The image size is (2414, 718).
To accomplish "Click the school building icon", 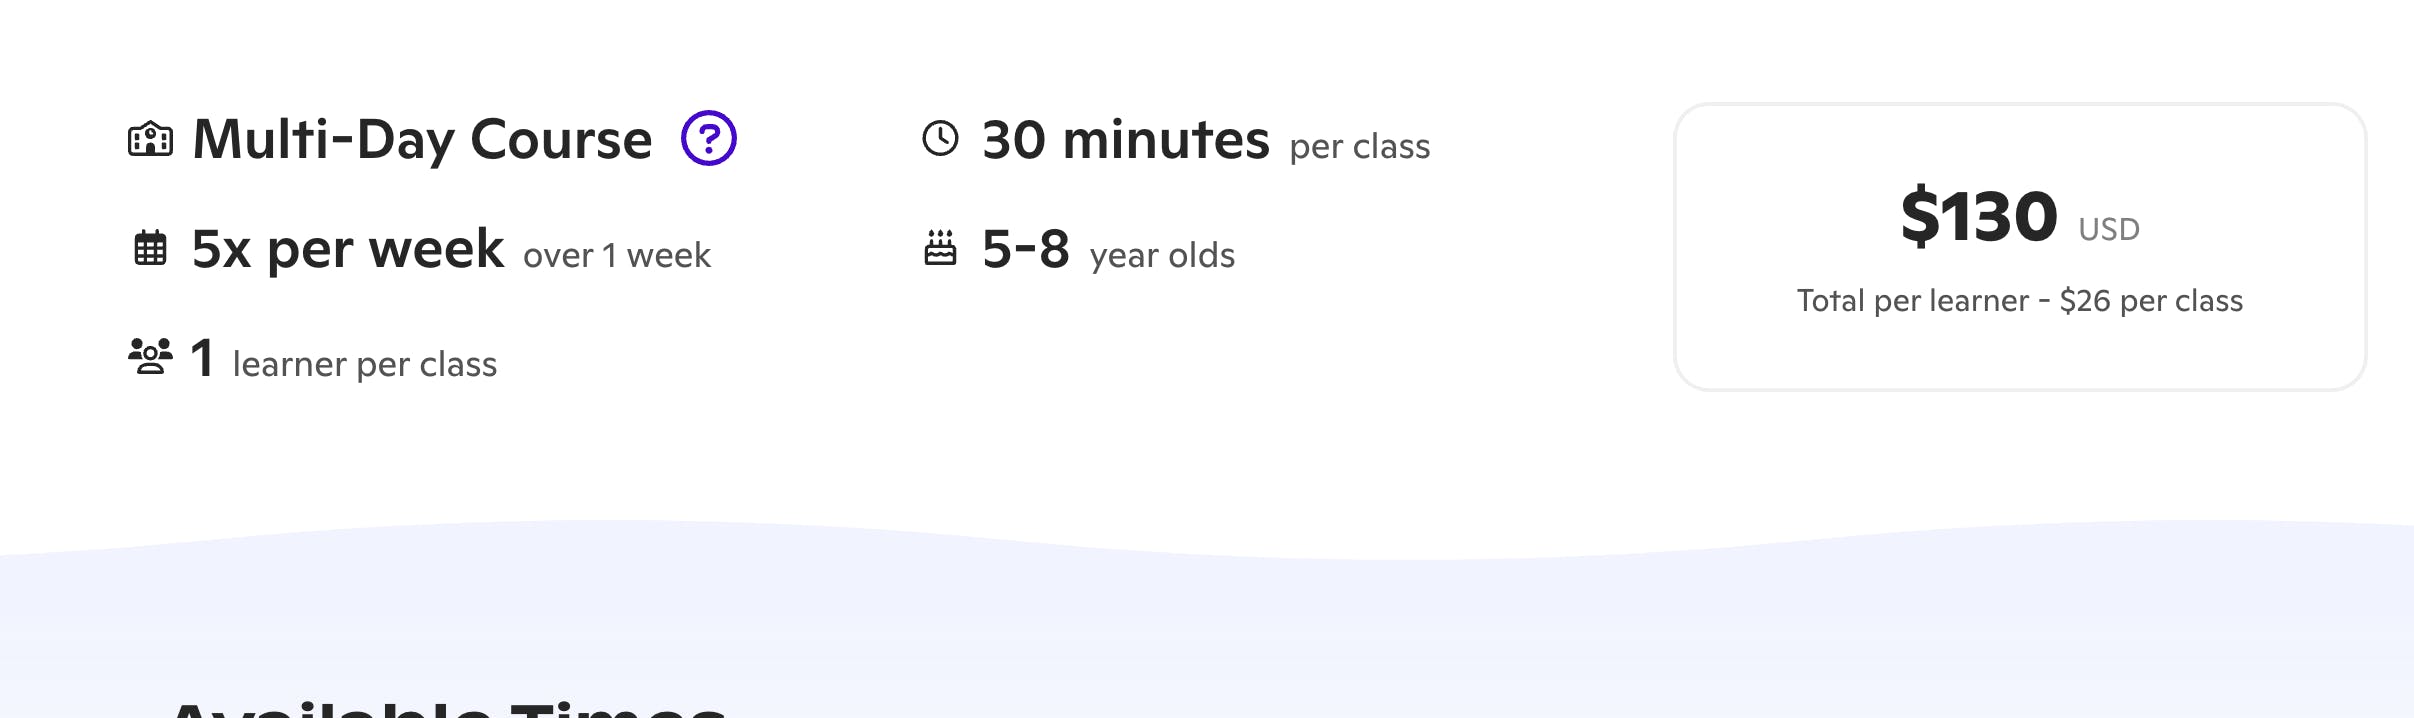I will point(151,139).
